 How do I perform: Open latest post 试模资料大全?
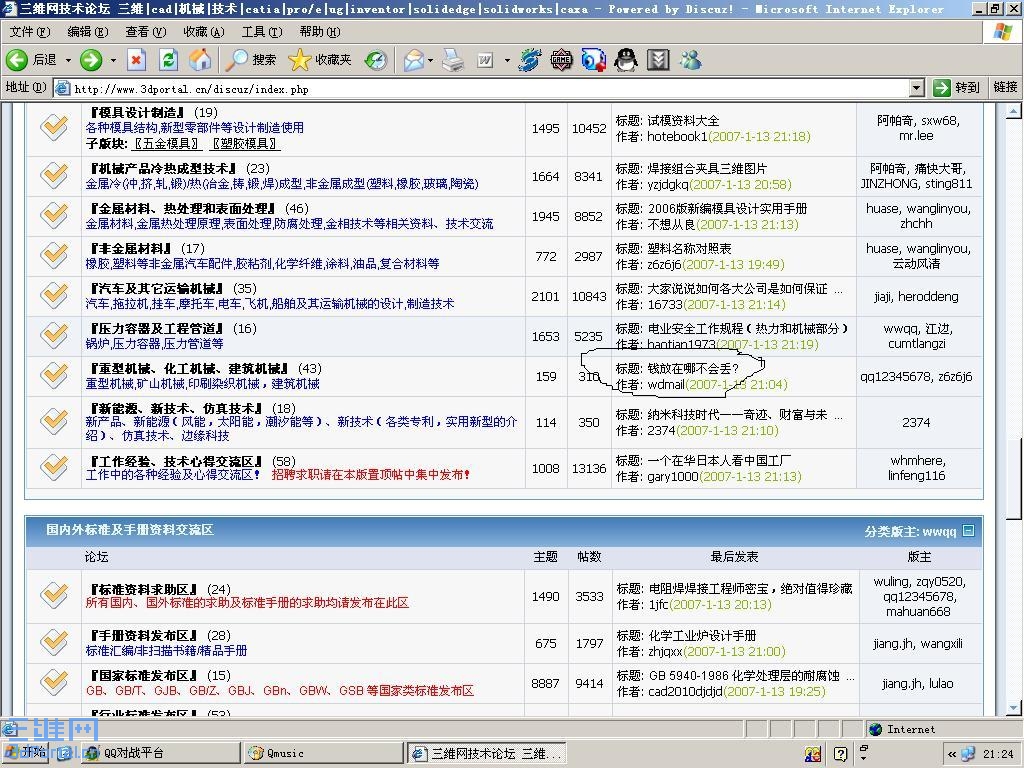683,121
